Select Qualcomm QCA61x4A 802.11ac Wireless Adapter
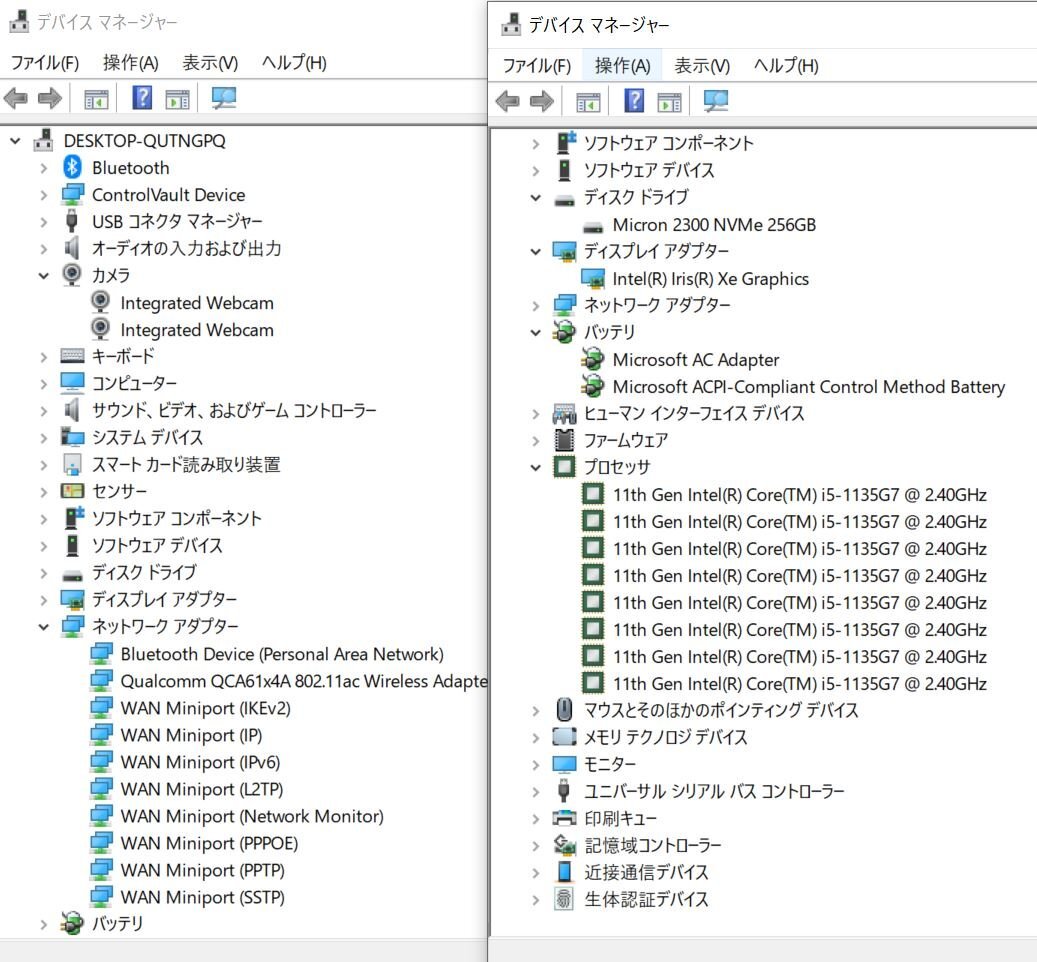The image size is (1037, 962). coord(304,681)
